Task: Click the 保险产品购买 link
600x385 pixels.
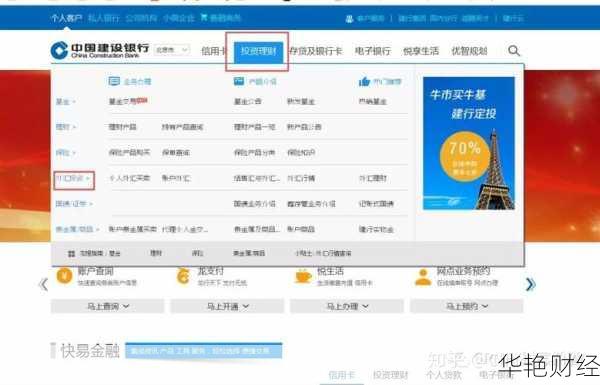Action: [x=129, y=152]
